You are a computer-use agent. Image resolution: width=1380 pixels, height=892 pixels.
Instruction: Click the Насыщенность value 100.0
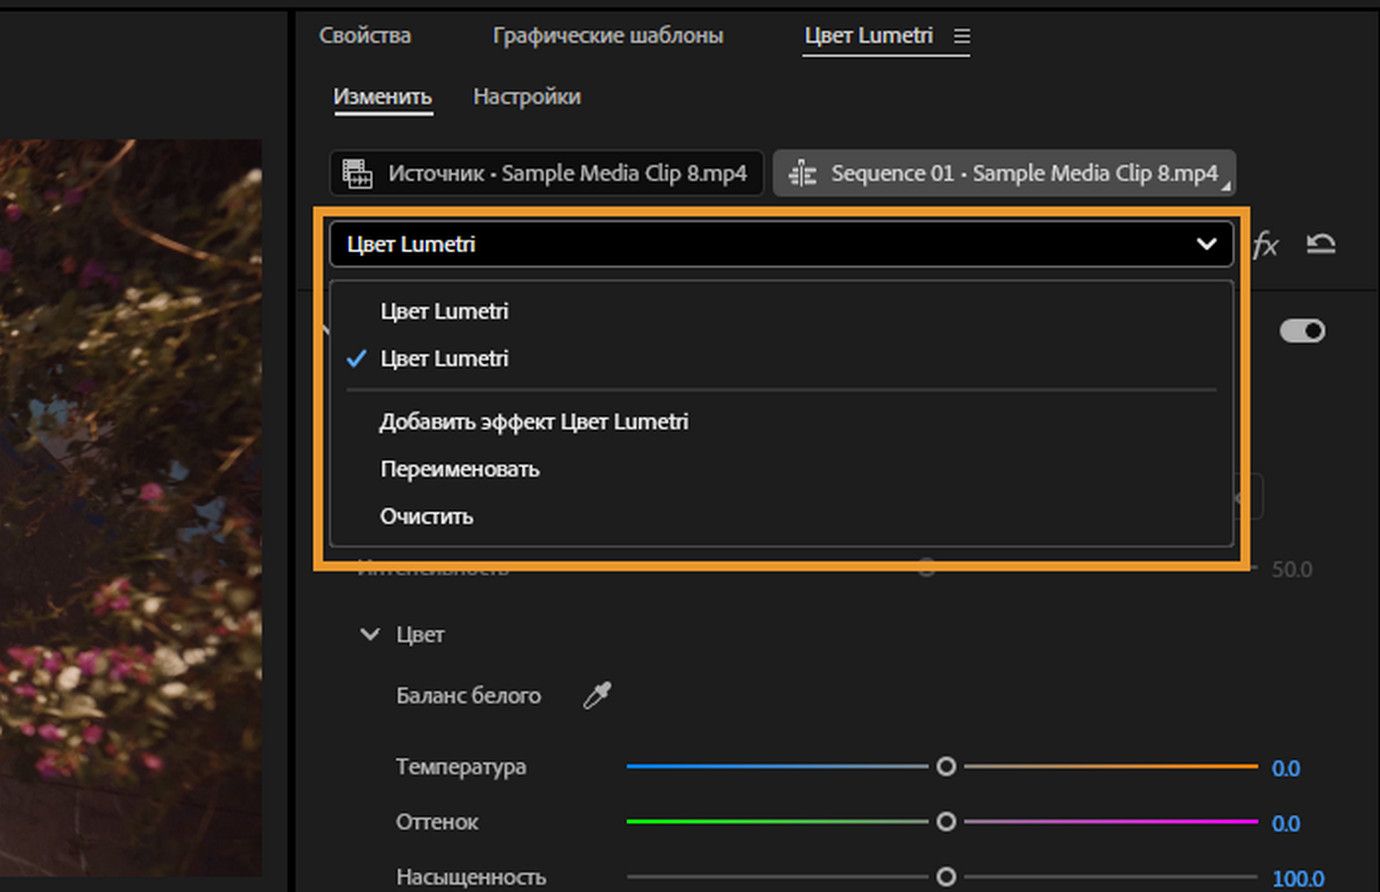(x=1298, y=878)
